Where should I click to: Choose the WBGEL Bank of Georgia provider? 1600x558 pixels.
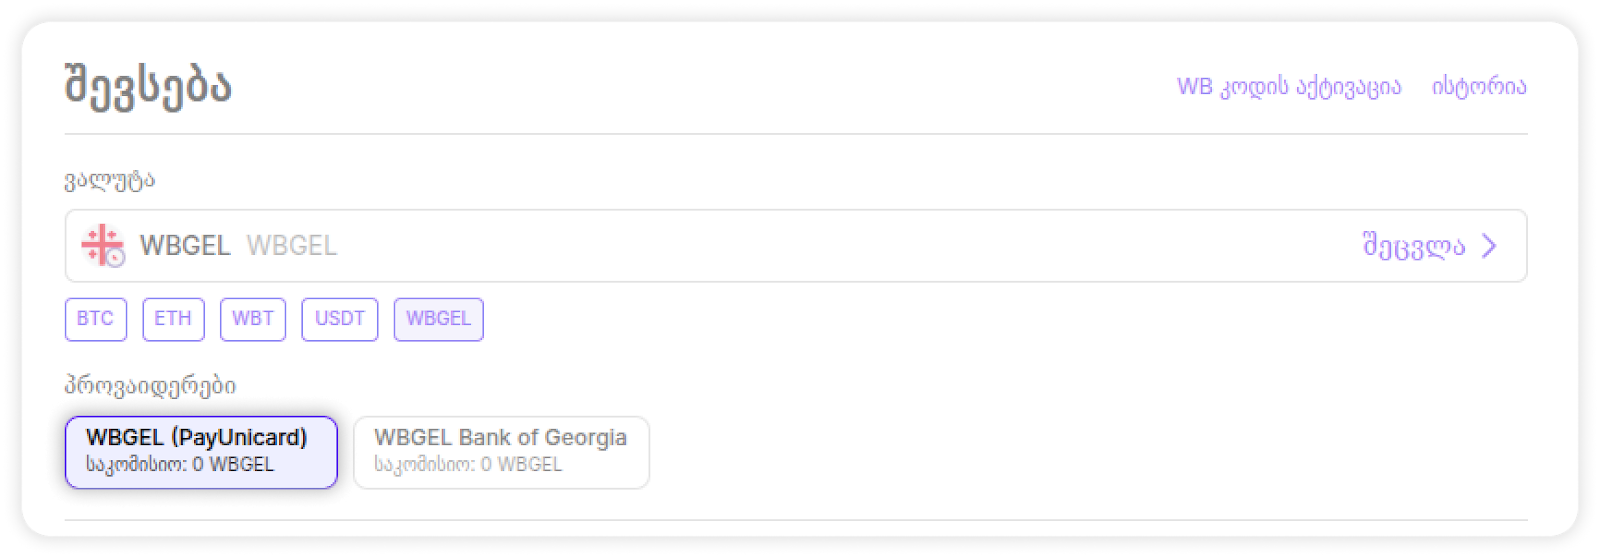click(501, 452)
